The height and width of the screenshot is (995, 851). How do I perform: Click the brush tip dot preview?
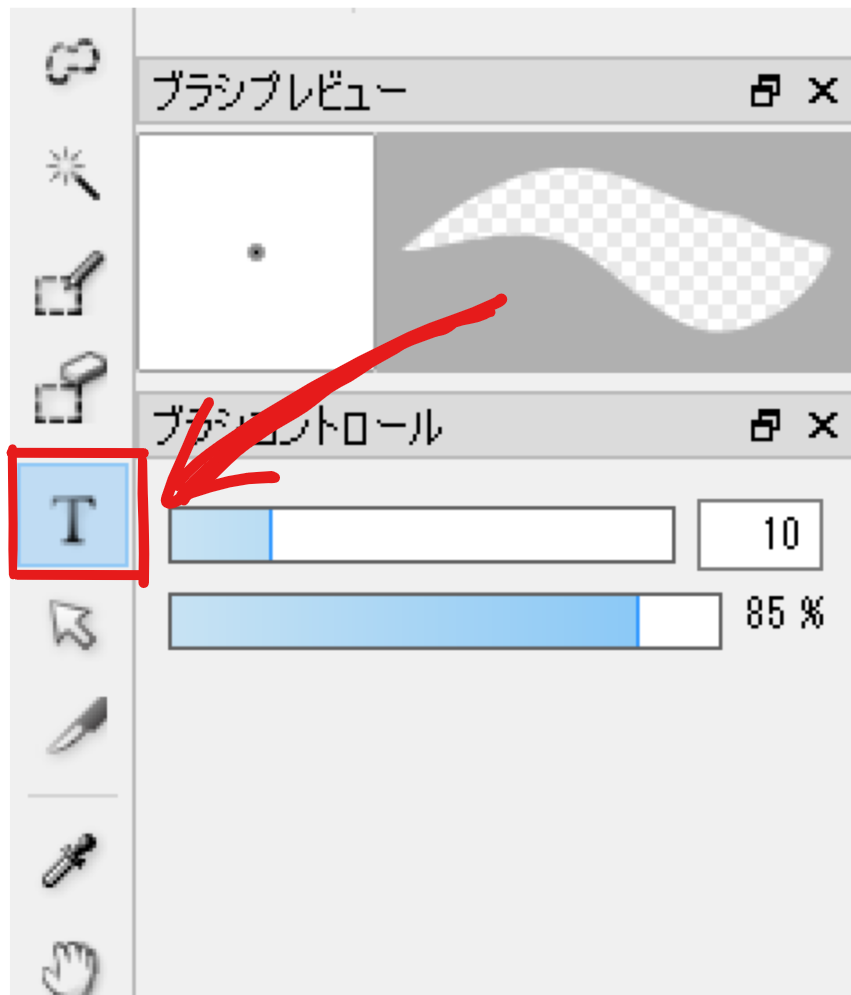click(x=256, y=253)
